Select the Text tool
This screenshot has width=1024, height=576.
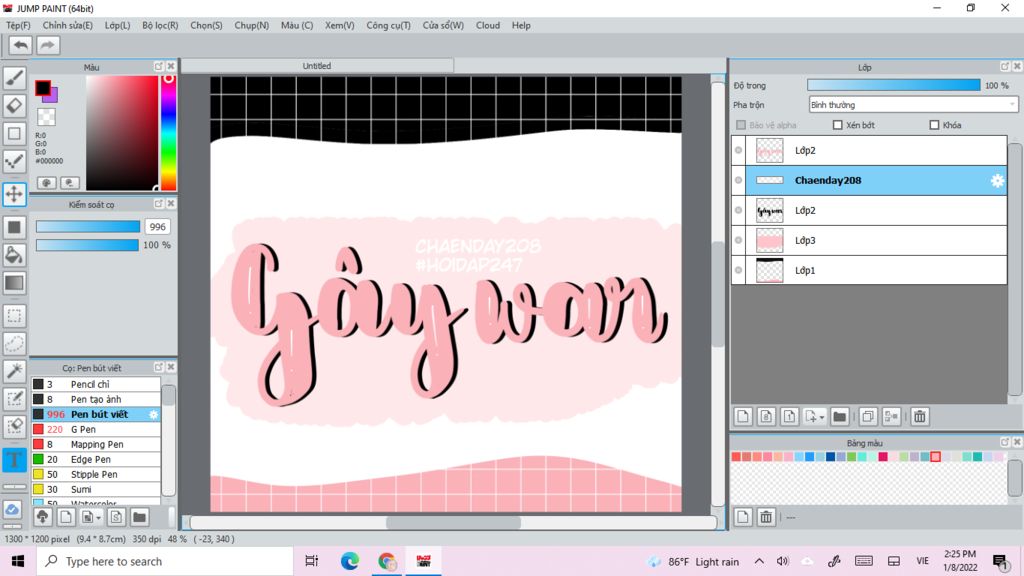[x=14, y=459]
